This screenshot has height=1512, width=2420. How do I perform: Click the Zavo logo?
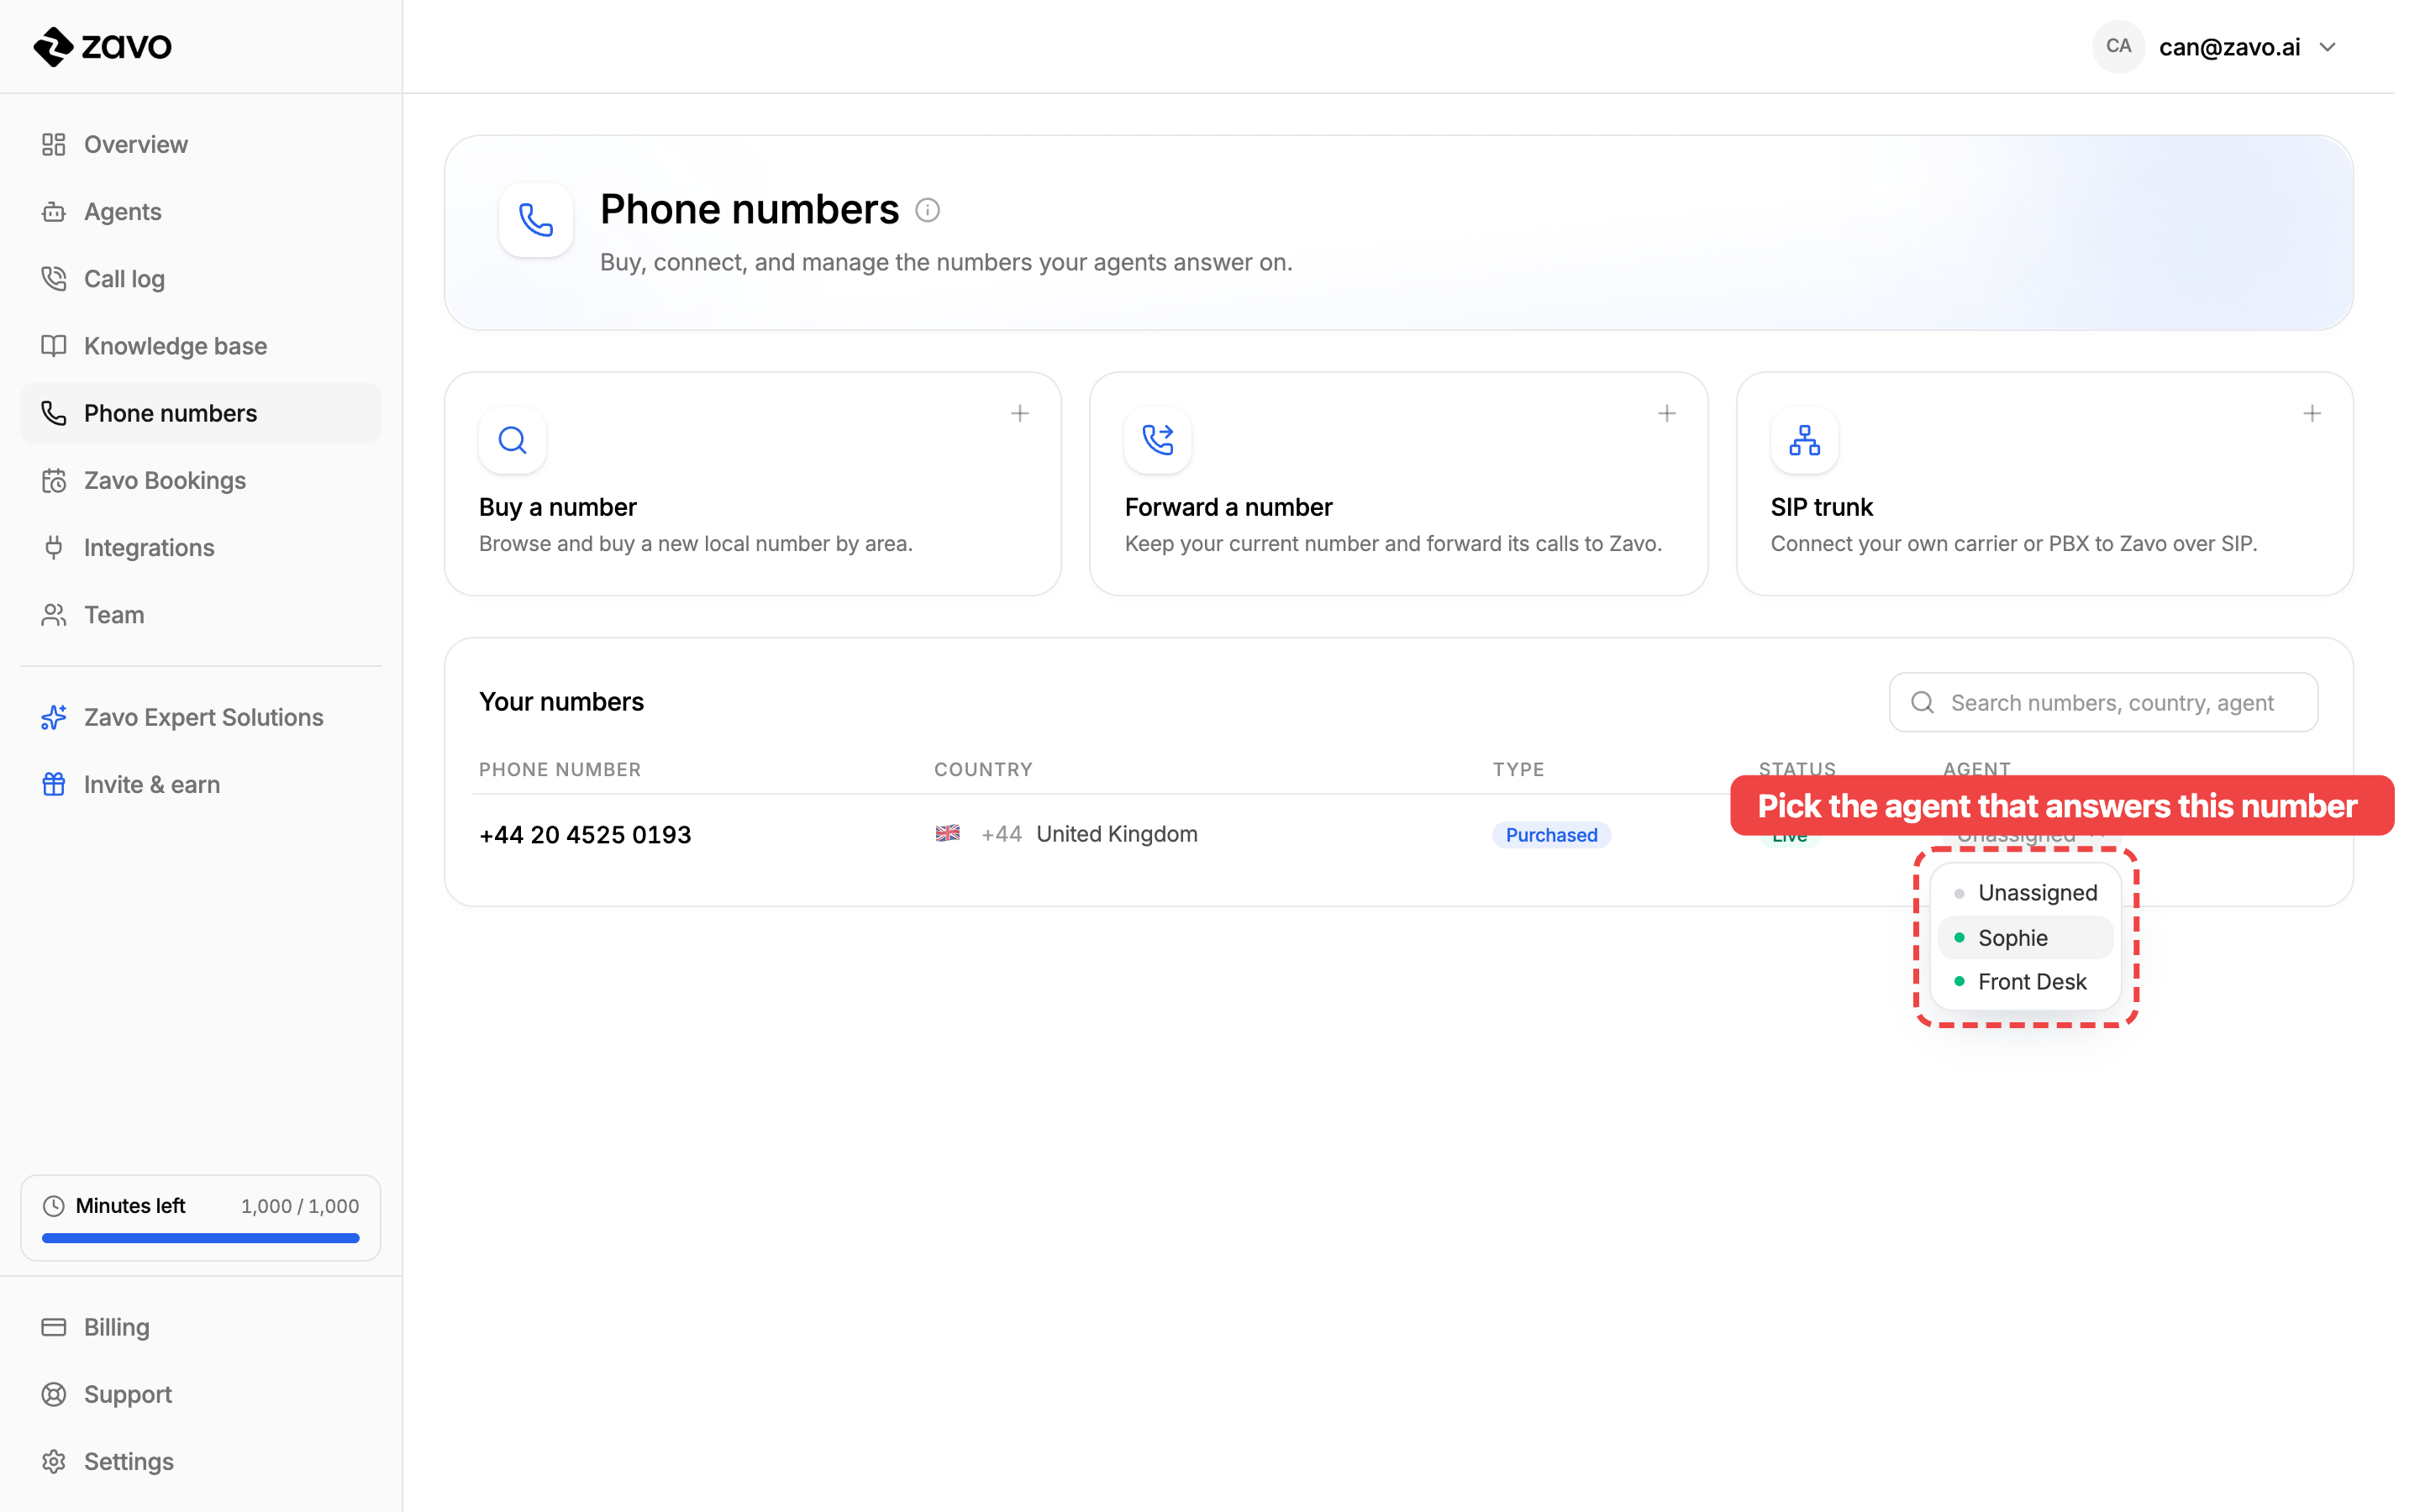[x=102, y=46]
